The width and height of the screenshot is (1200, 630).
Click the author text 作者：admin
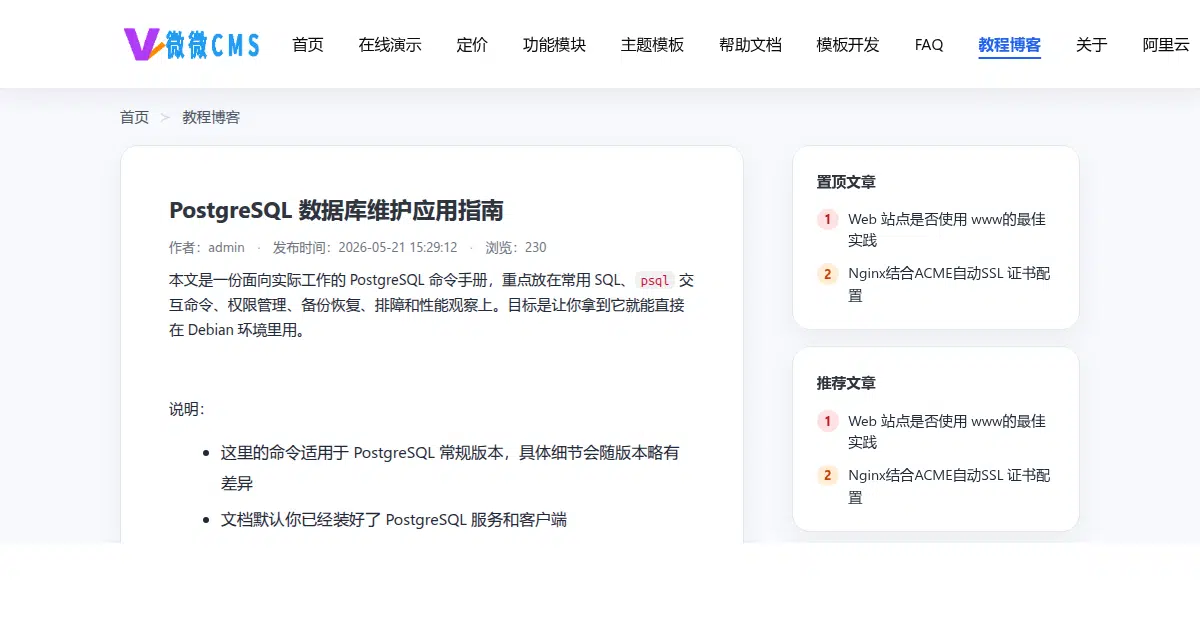207,247
